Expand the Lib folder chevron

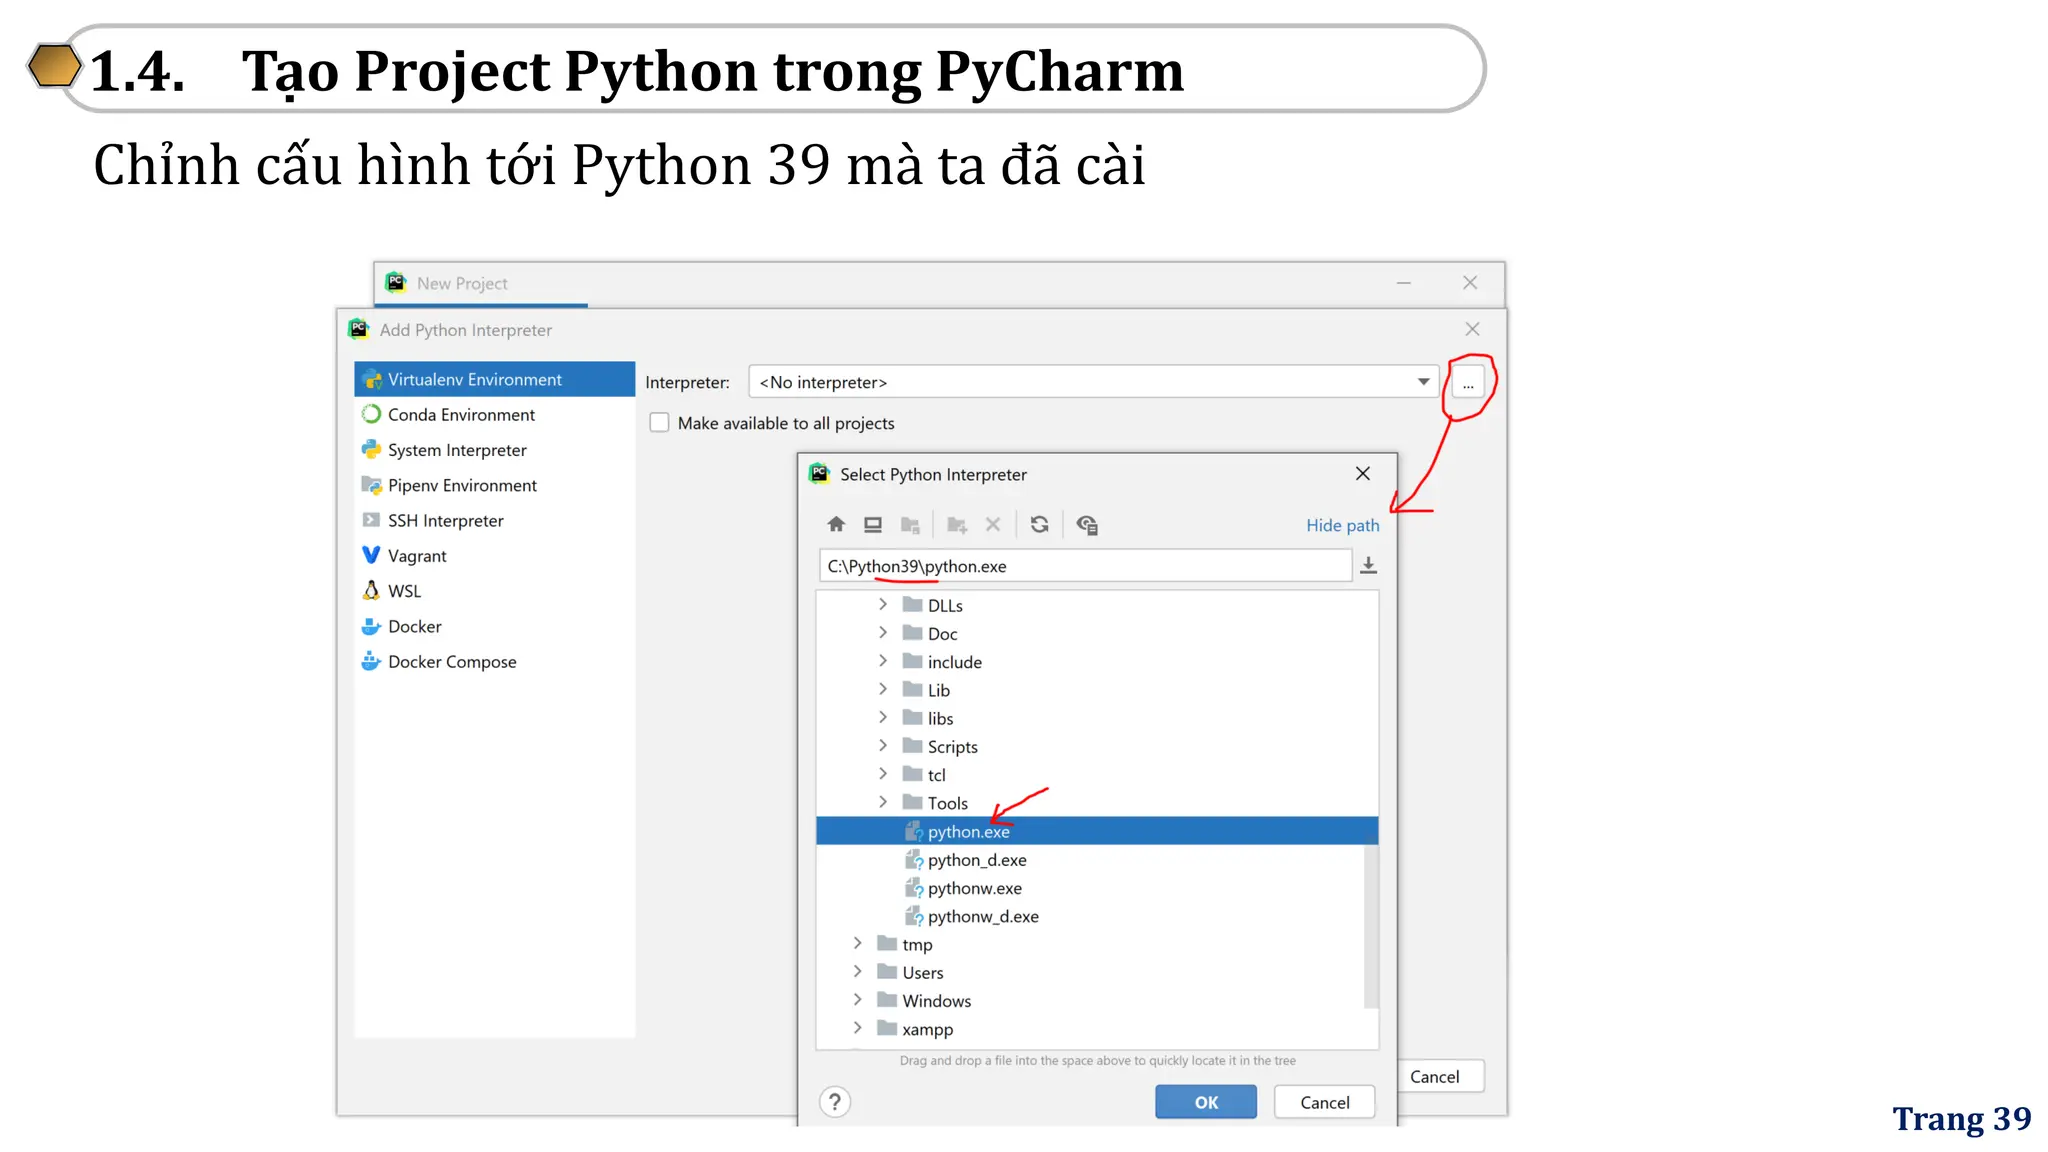pyautogui.click(x=883, y=690)
